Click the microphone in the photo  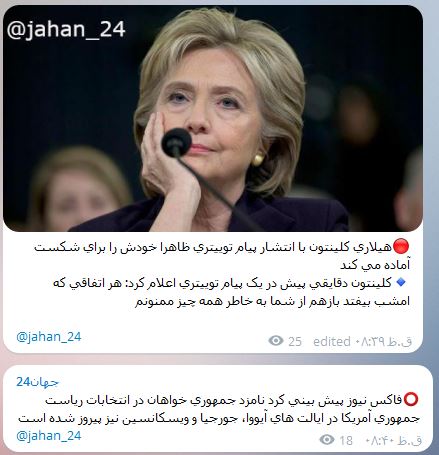[177, 141]
